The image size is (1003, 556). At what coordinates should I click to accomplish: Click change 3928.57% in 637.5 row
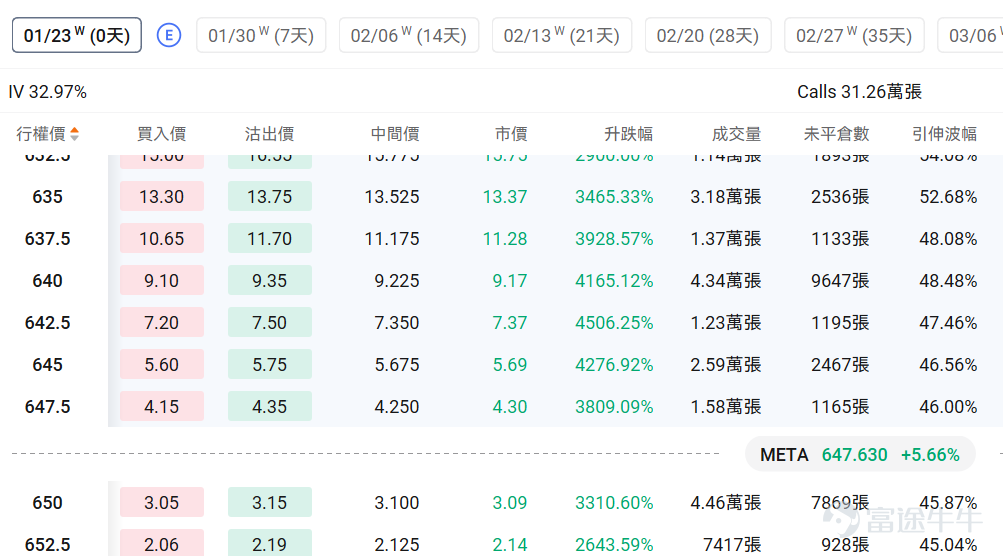point(614,239)
